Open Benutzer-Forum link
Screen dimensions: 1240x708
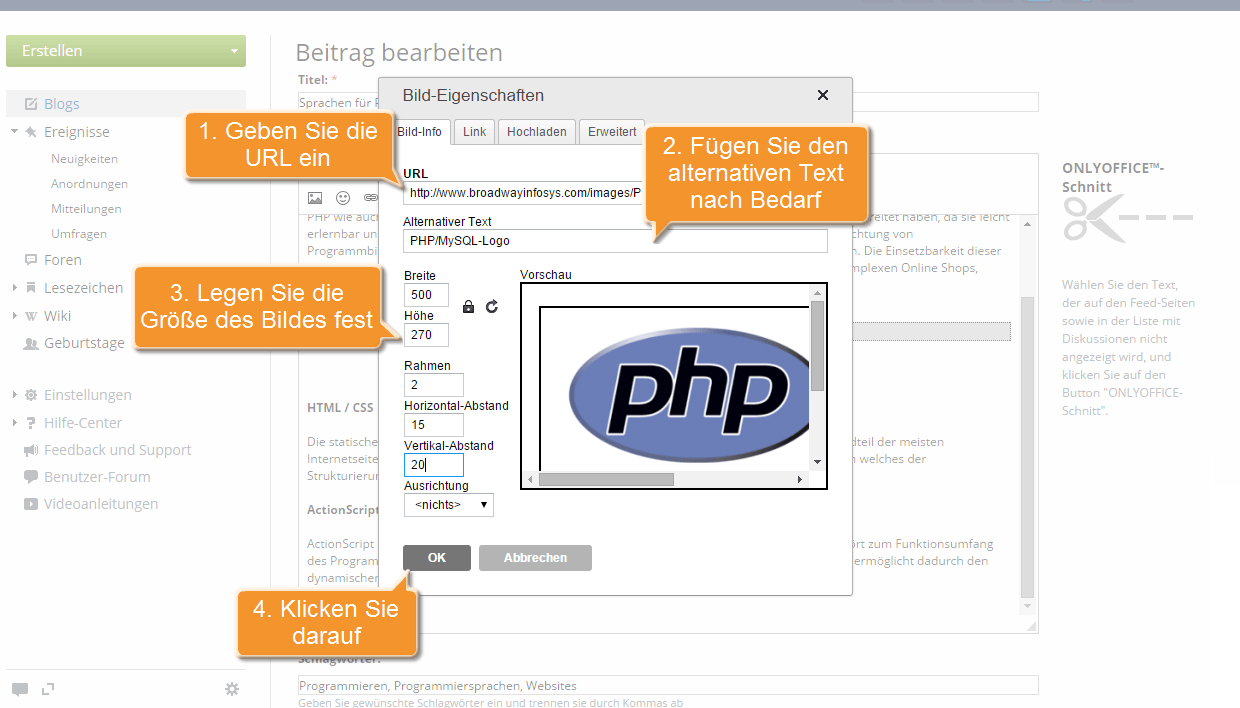(97, 477)
